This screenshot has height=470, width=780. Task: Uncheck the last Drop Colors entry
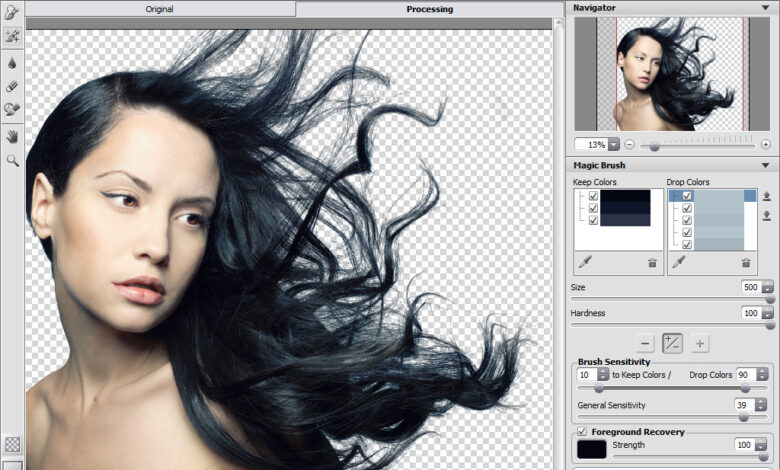[x=687, y=244]
